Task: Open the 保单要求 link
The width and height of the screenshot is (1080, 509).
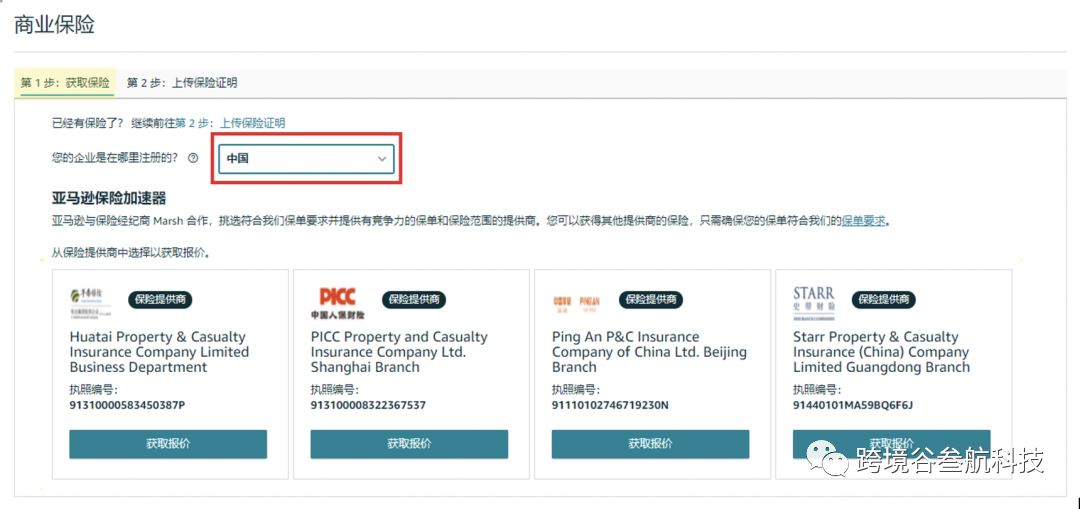Action: pos(864,222)
